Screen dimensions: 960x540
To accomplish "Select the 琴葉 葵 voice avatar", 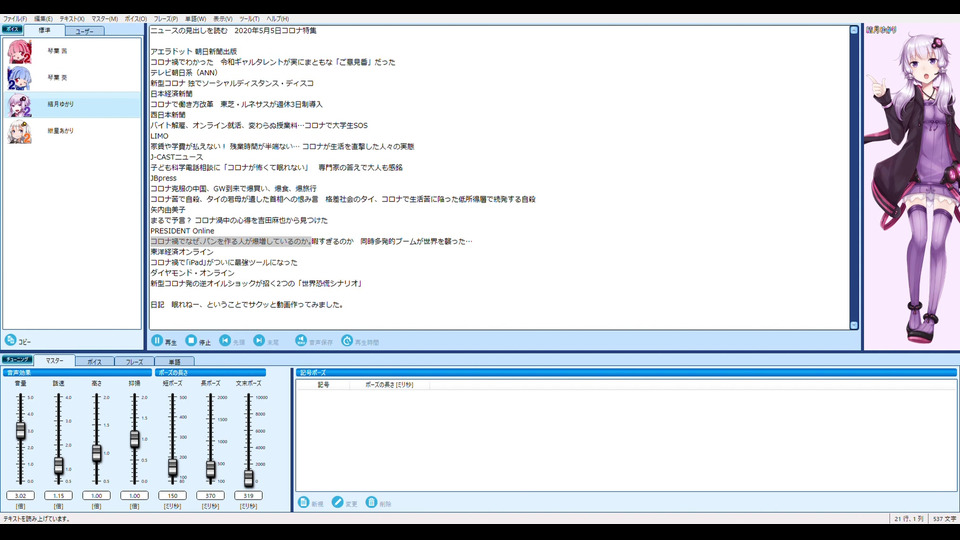I will point(19,78).
